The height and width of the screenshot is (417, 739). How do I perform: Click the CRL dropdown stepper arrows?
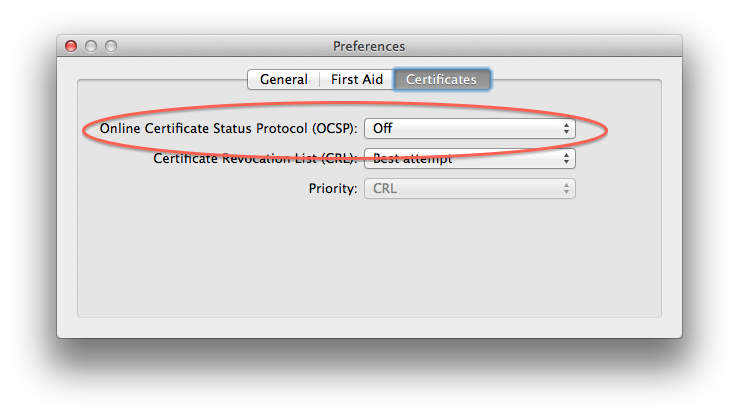pos(566,158)
